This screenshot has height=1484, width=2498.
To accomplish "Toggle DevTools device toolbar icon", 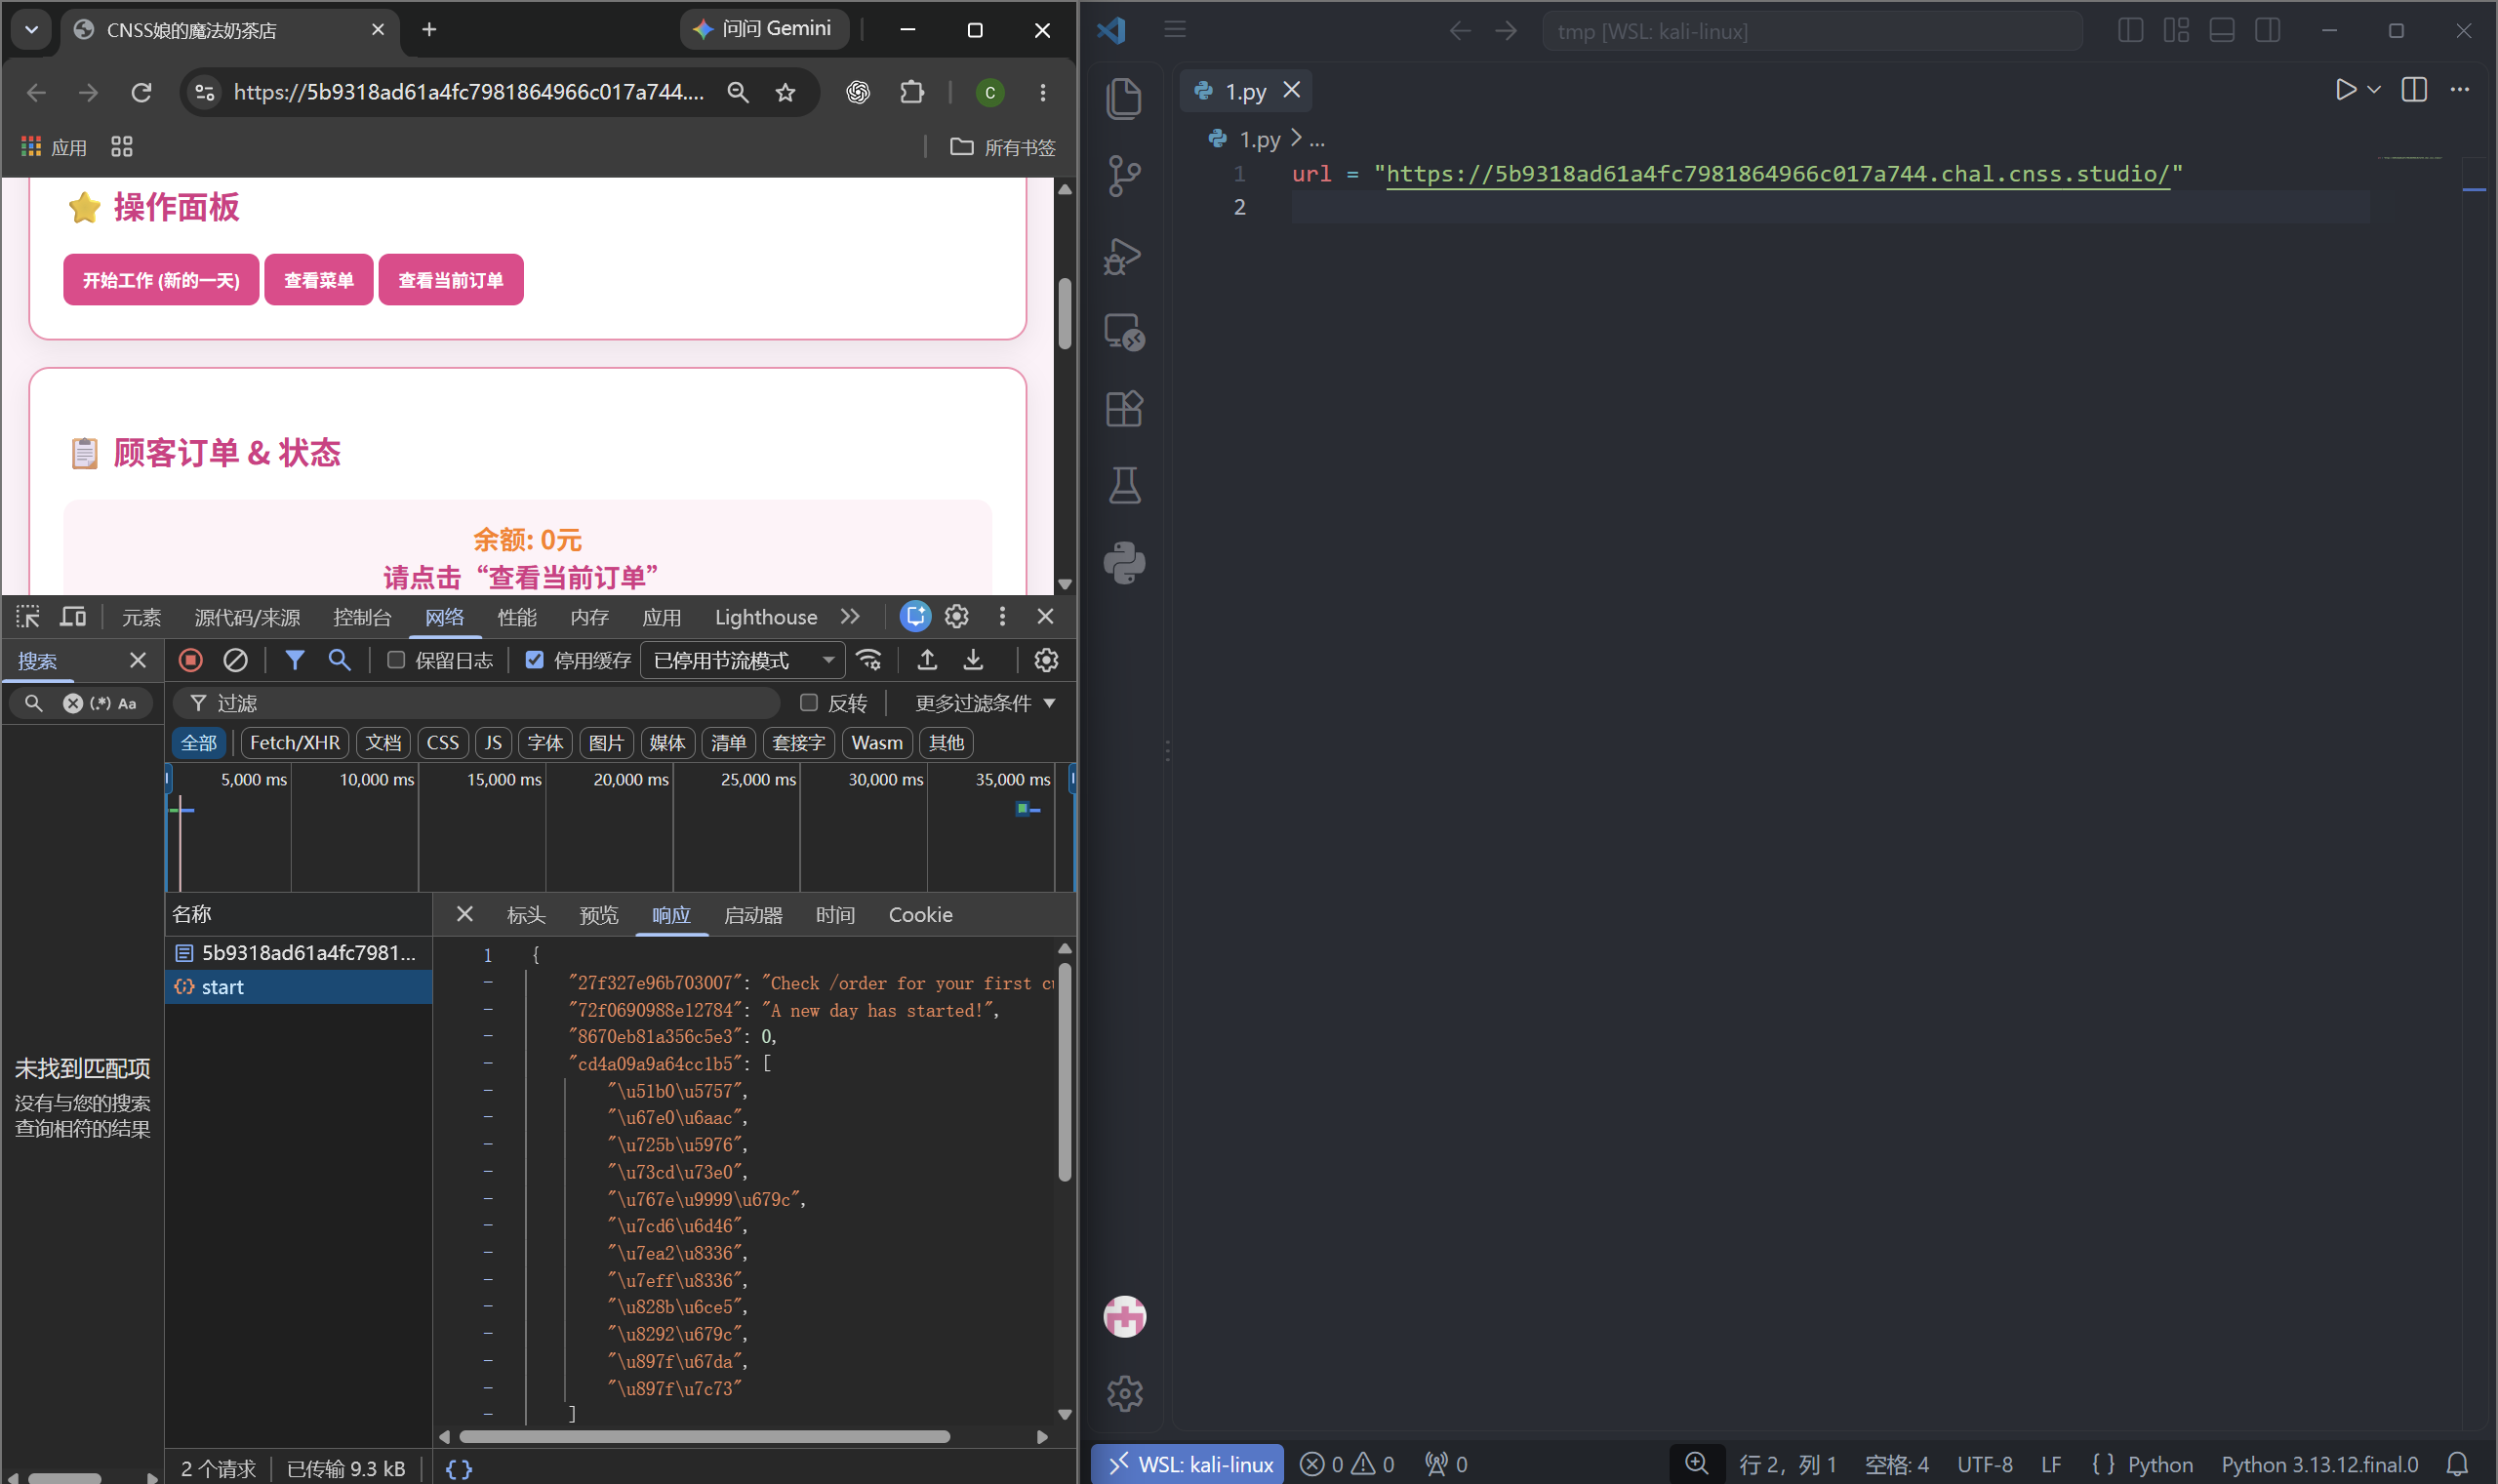I will pos(73,617).
